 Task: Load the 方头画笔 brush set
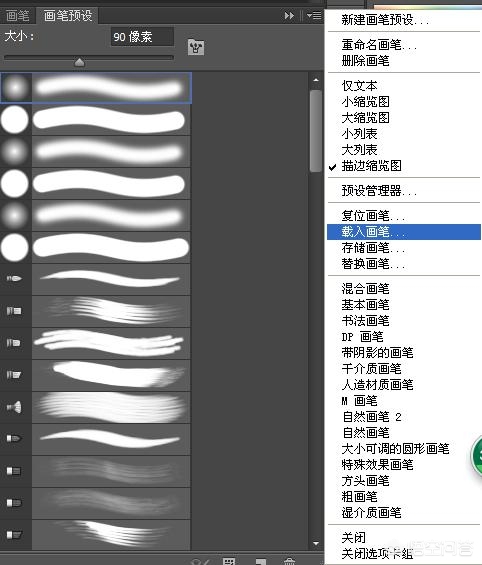[x=365, y=481]
